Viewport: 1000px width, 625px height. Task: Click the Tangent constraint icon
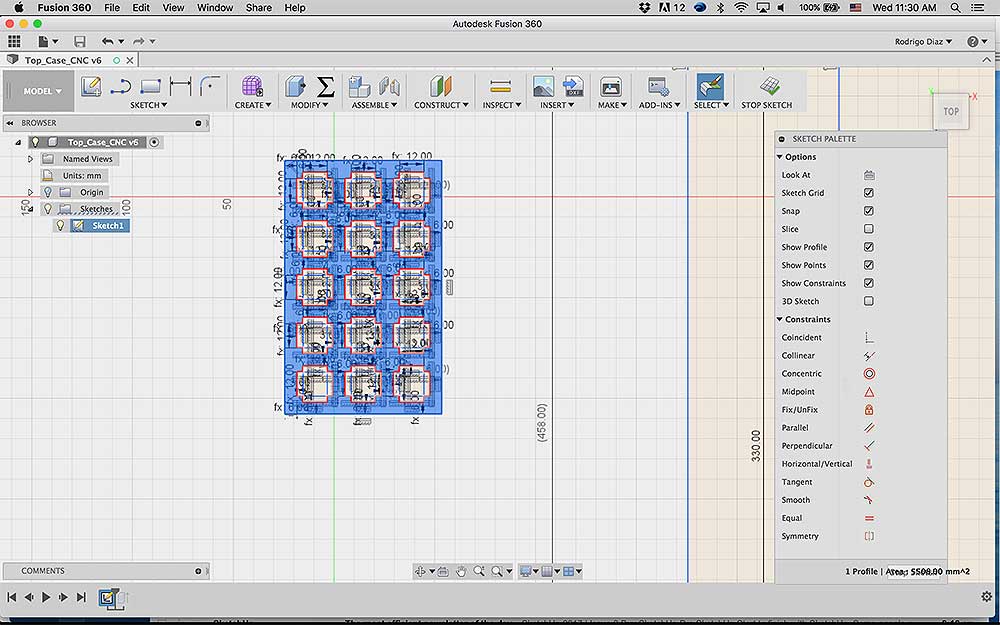pos(869,482)
